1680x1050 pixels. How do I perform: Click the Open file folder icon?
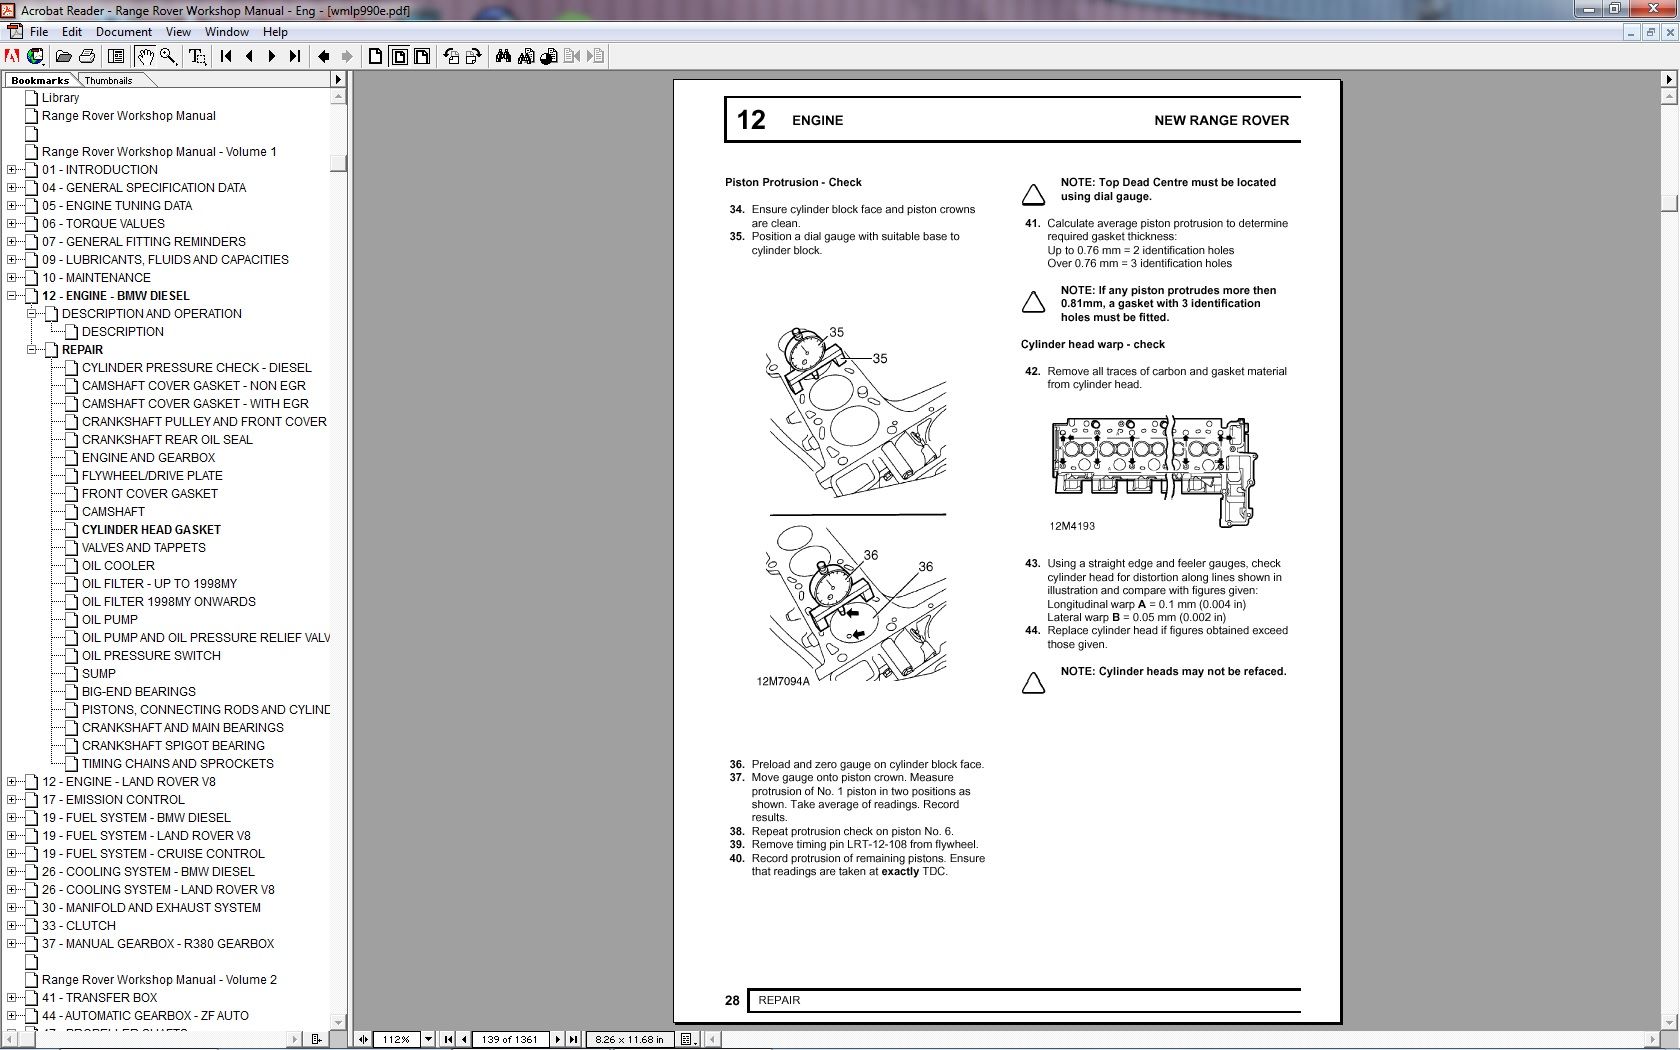pos(63,56)
